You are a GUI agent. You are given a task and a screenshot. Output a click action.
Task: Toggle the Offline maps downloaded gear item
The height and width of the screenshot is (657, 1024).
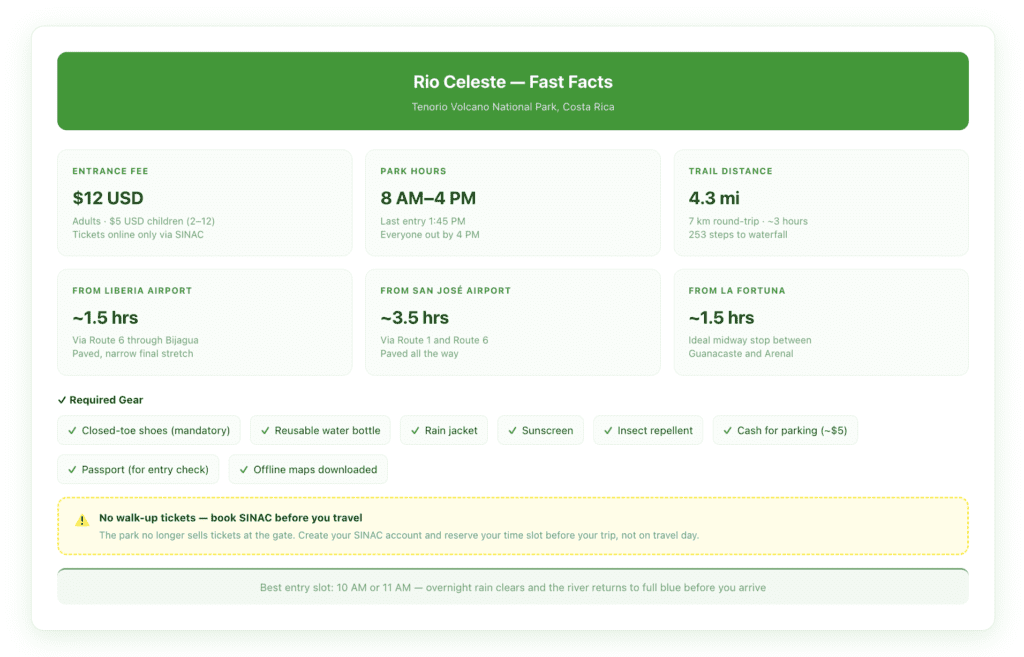tap(307, 469)
